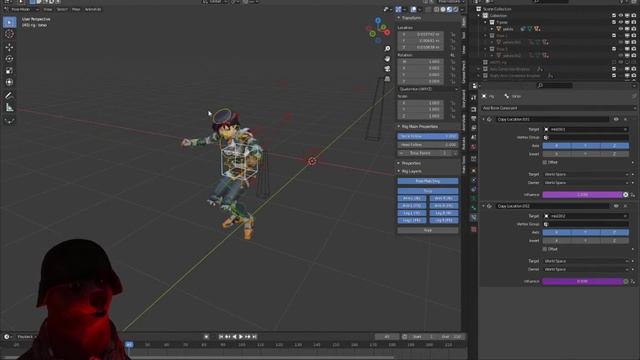The width and height of the screenshot is (640, 360).
Task: Open the orange Object properties tab
Action: (473, 171)
